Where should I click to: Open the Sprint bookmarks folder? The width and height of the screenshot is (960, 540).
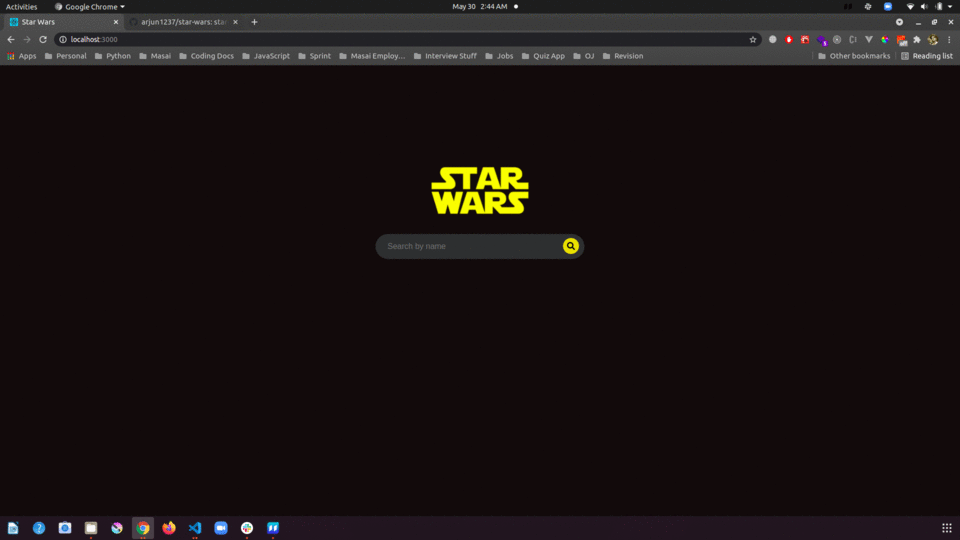click(314, 56)
